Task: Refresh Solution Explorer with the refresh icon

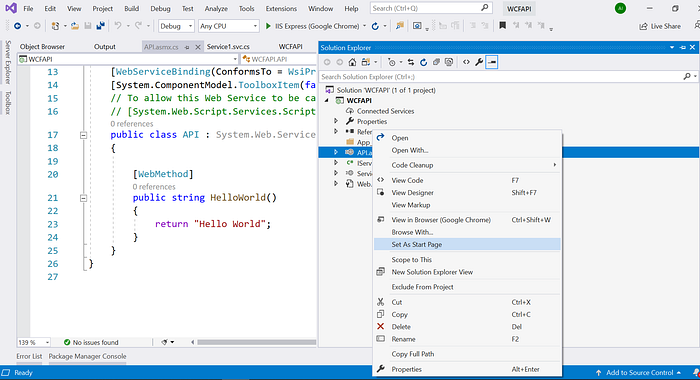Action: 423,62
